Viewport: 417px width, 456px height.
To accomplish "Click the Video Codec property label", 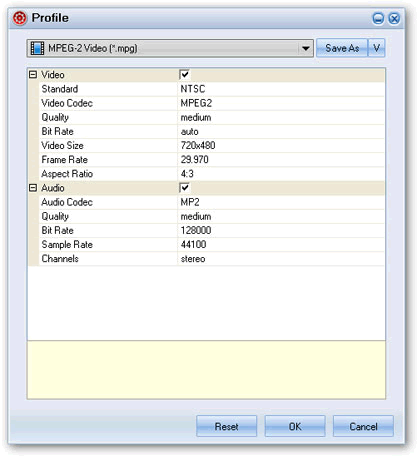I will (x=67, y=103).
